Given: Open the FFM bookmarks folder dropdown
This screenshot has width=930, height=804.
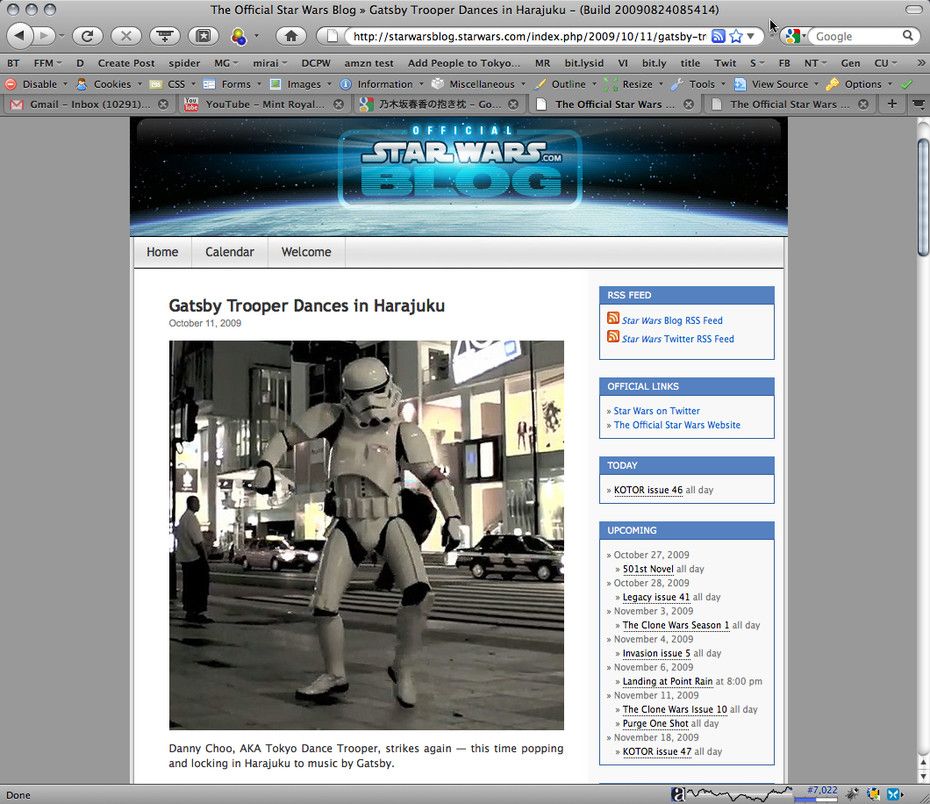Looking at the screenshot, I should [x=48, y=63].
